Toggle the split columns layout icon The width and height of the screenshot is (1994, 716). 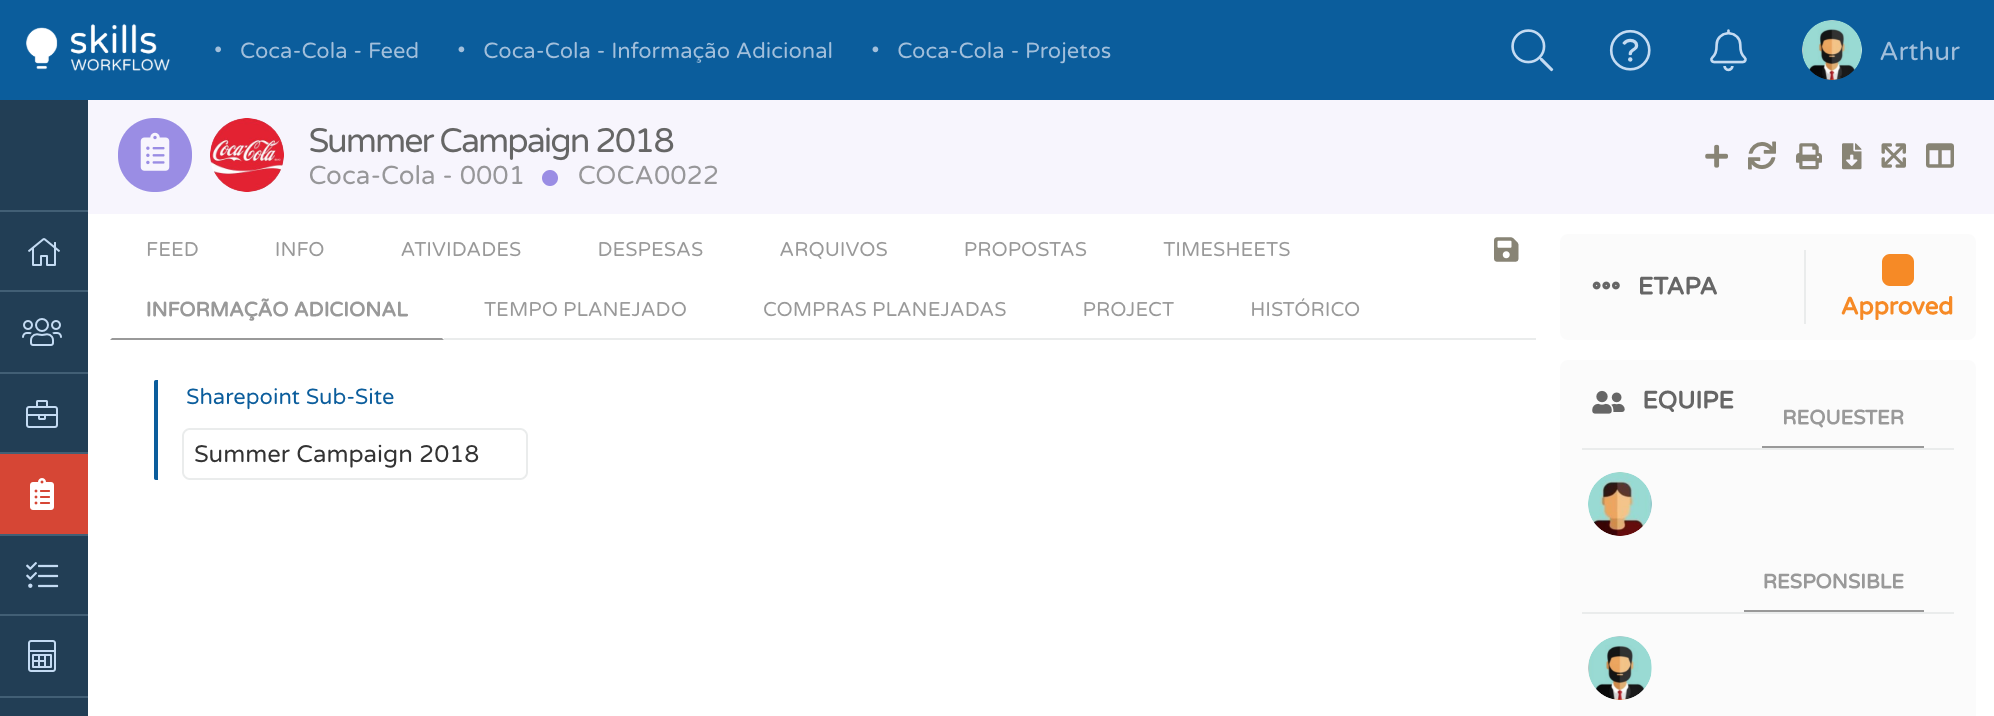(x=1940, y=156)
